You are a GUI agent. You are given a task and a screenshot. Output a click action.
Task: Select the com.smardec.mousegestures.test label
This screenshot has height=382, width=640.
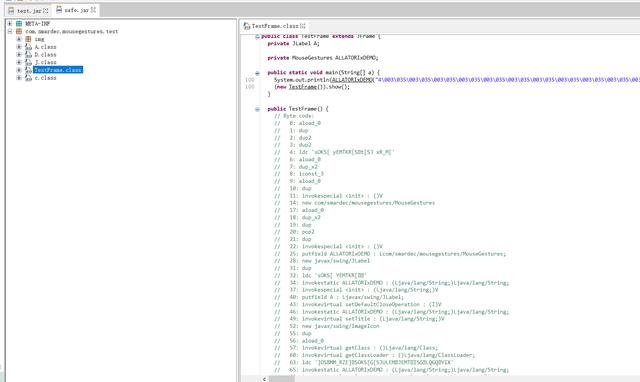pos(72,31)
